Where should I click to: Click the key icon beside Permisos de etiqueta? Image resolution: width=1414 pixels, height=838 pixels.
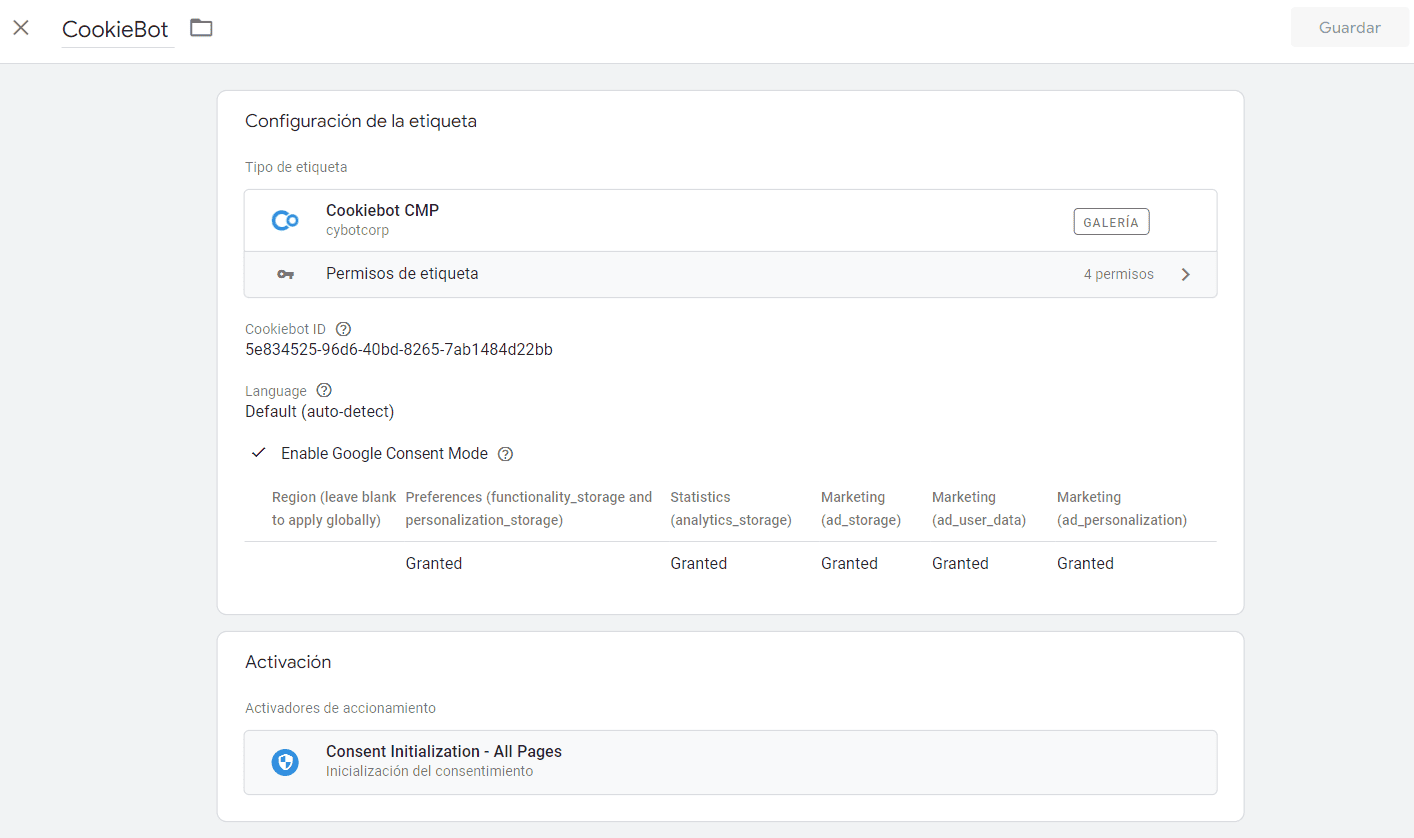point(285,274)
